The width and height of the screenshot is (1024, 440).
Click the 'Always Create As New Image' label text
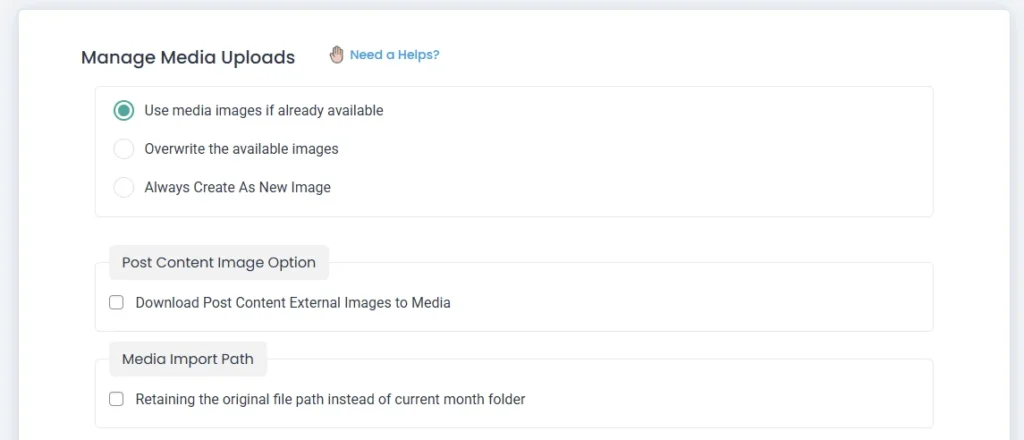(x=237, y=187)
